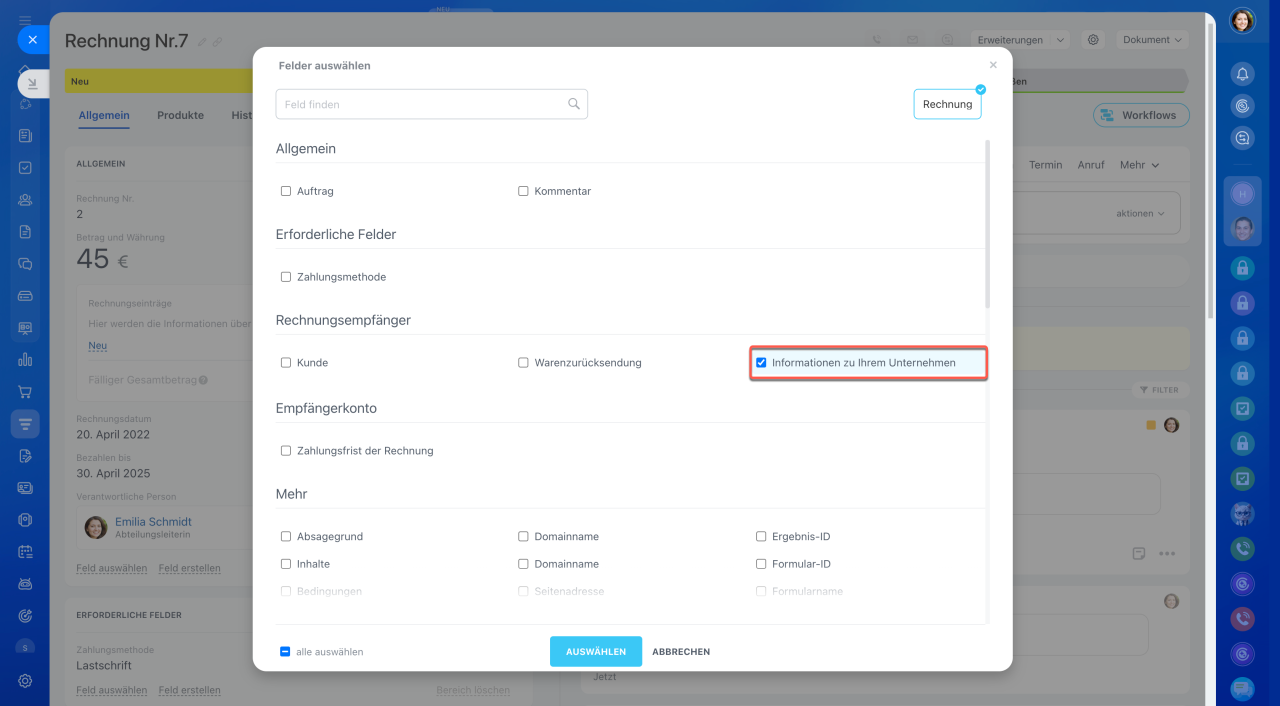Check the Kunde checkbox
This screenshot has height=706, width=1280.
(286, 363)
